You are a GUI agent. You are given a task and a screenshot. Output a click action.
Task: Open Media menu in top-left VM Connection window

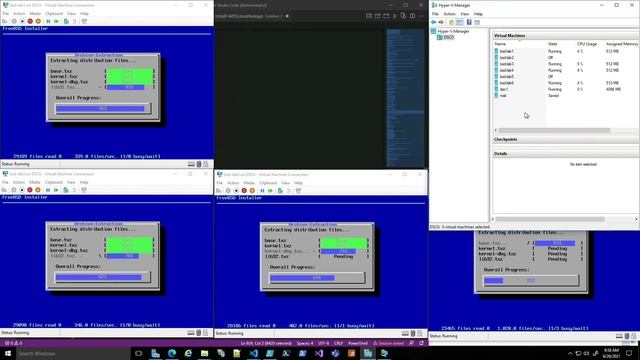click(35, 13)
